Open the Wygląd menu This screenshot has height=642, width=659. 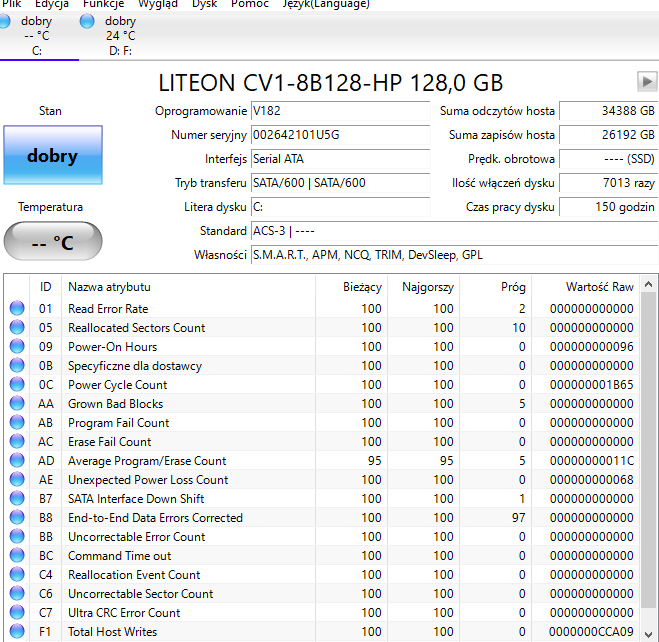point(158,4)
